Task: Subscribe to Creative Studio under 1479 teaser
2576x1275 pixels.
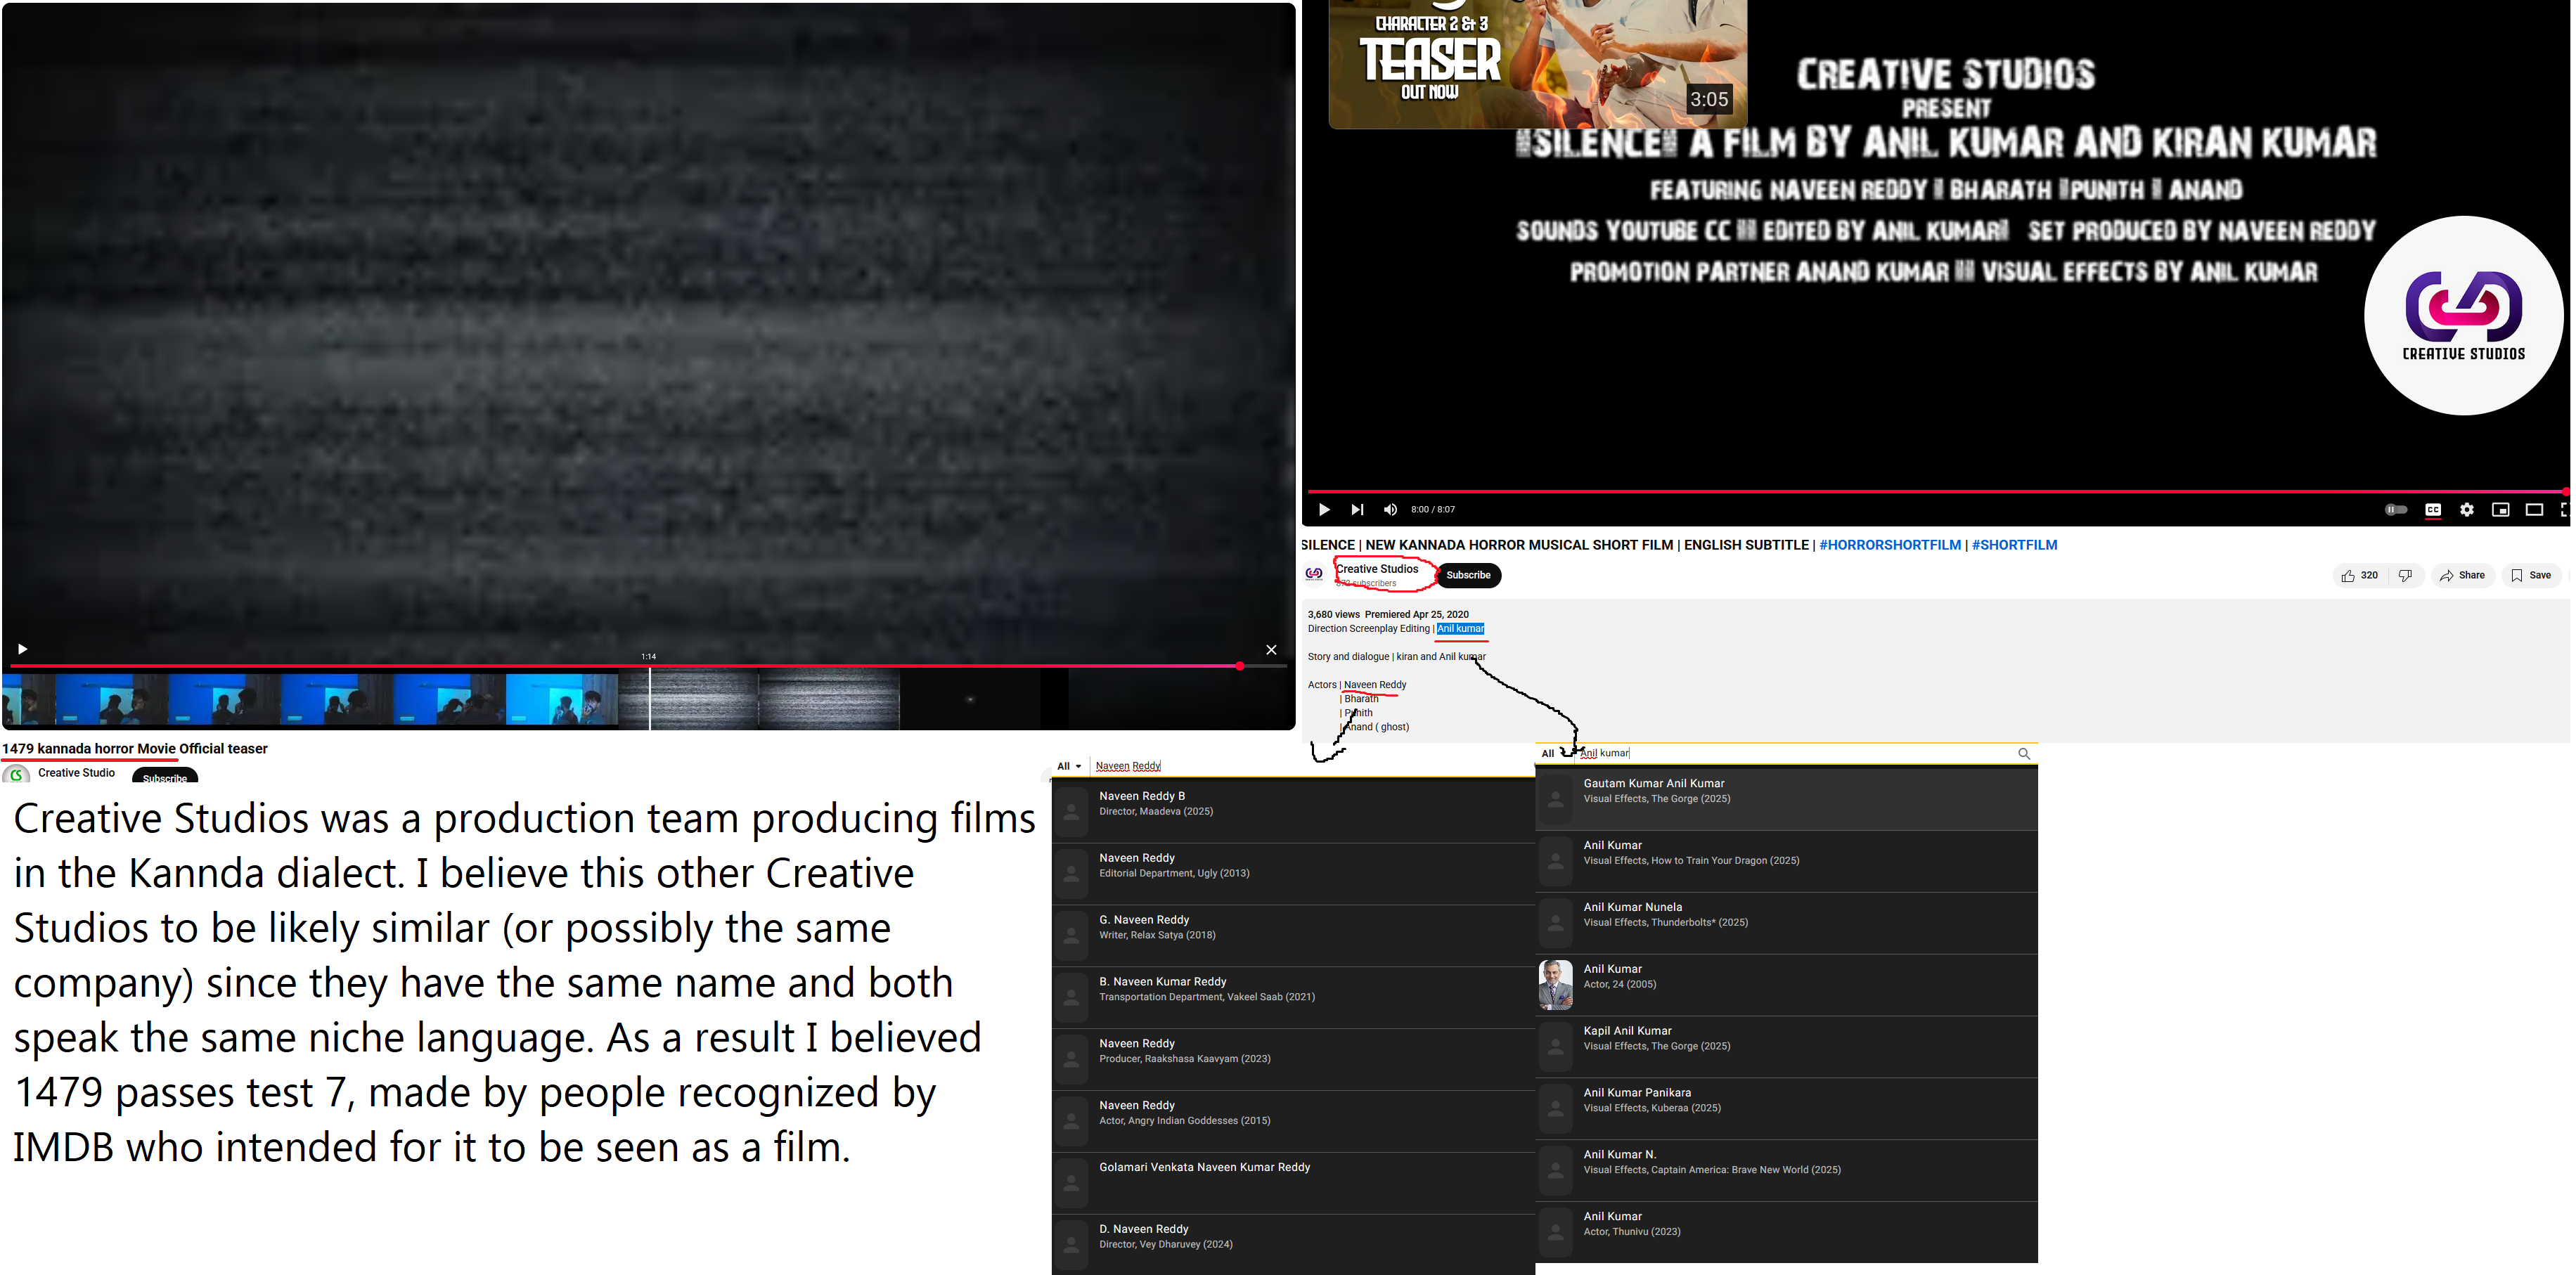Action: 165,776
